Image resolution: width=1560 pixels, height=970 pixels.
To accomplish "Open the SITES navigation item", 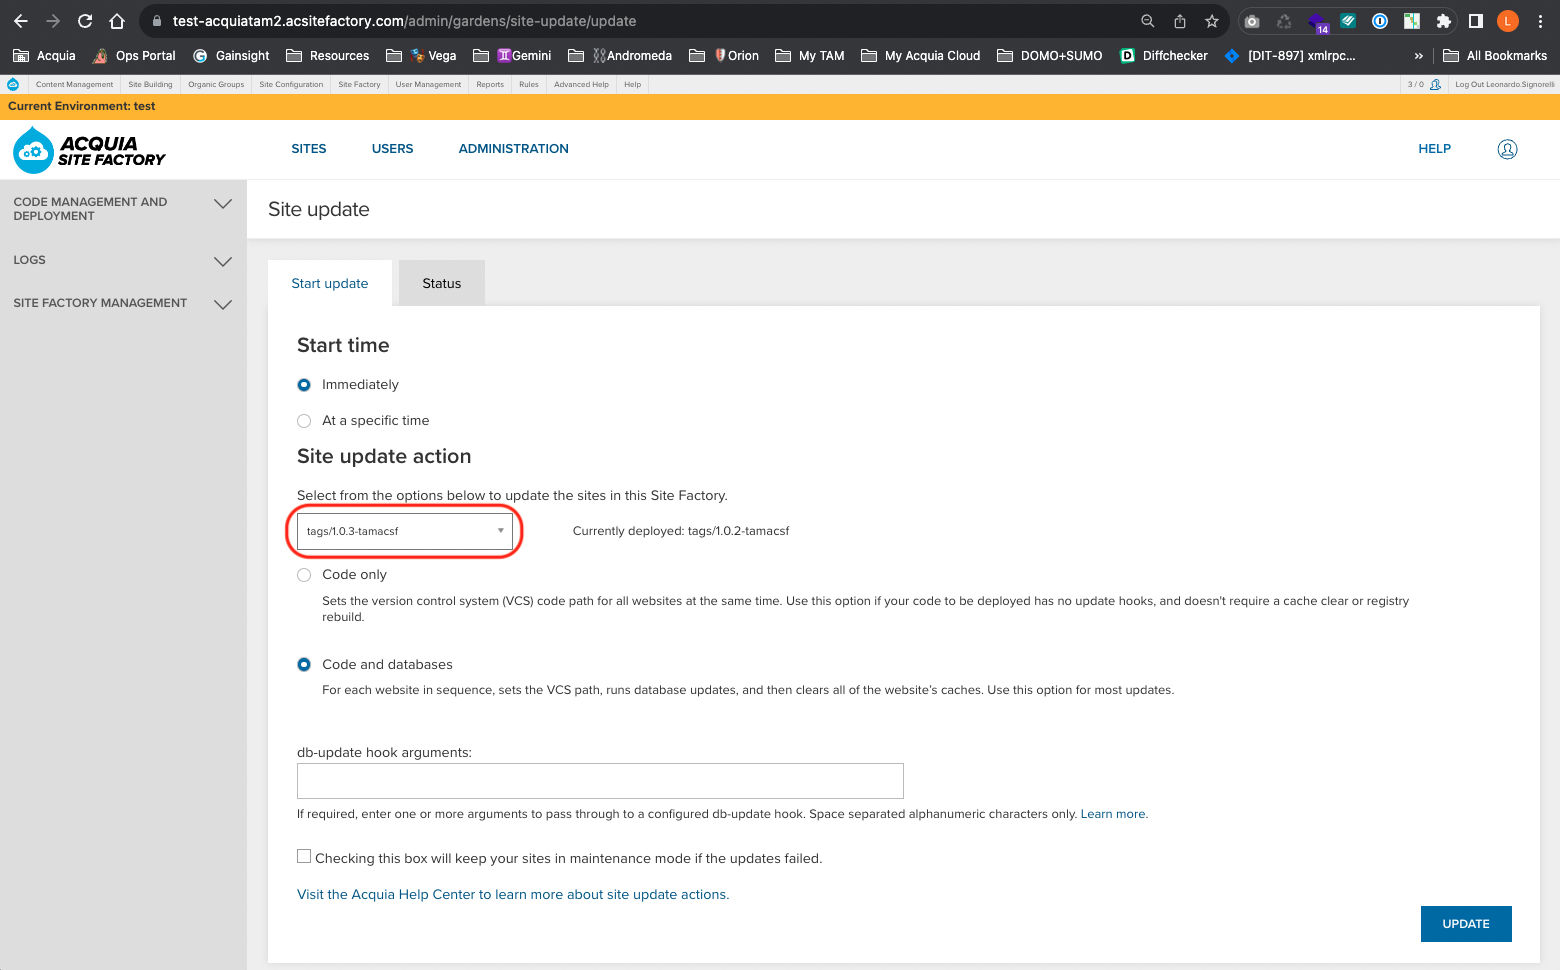I will [309, 149].
